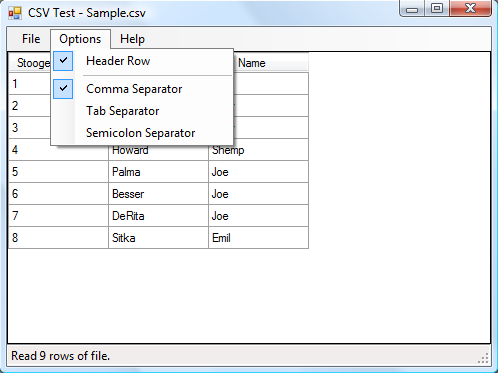Click the CSV Test application icon
Viewport: 498px width, 373px height.
(x=15, y=13)
